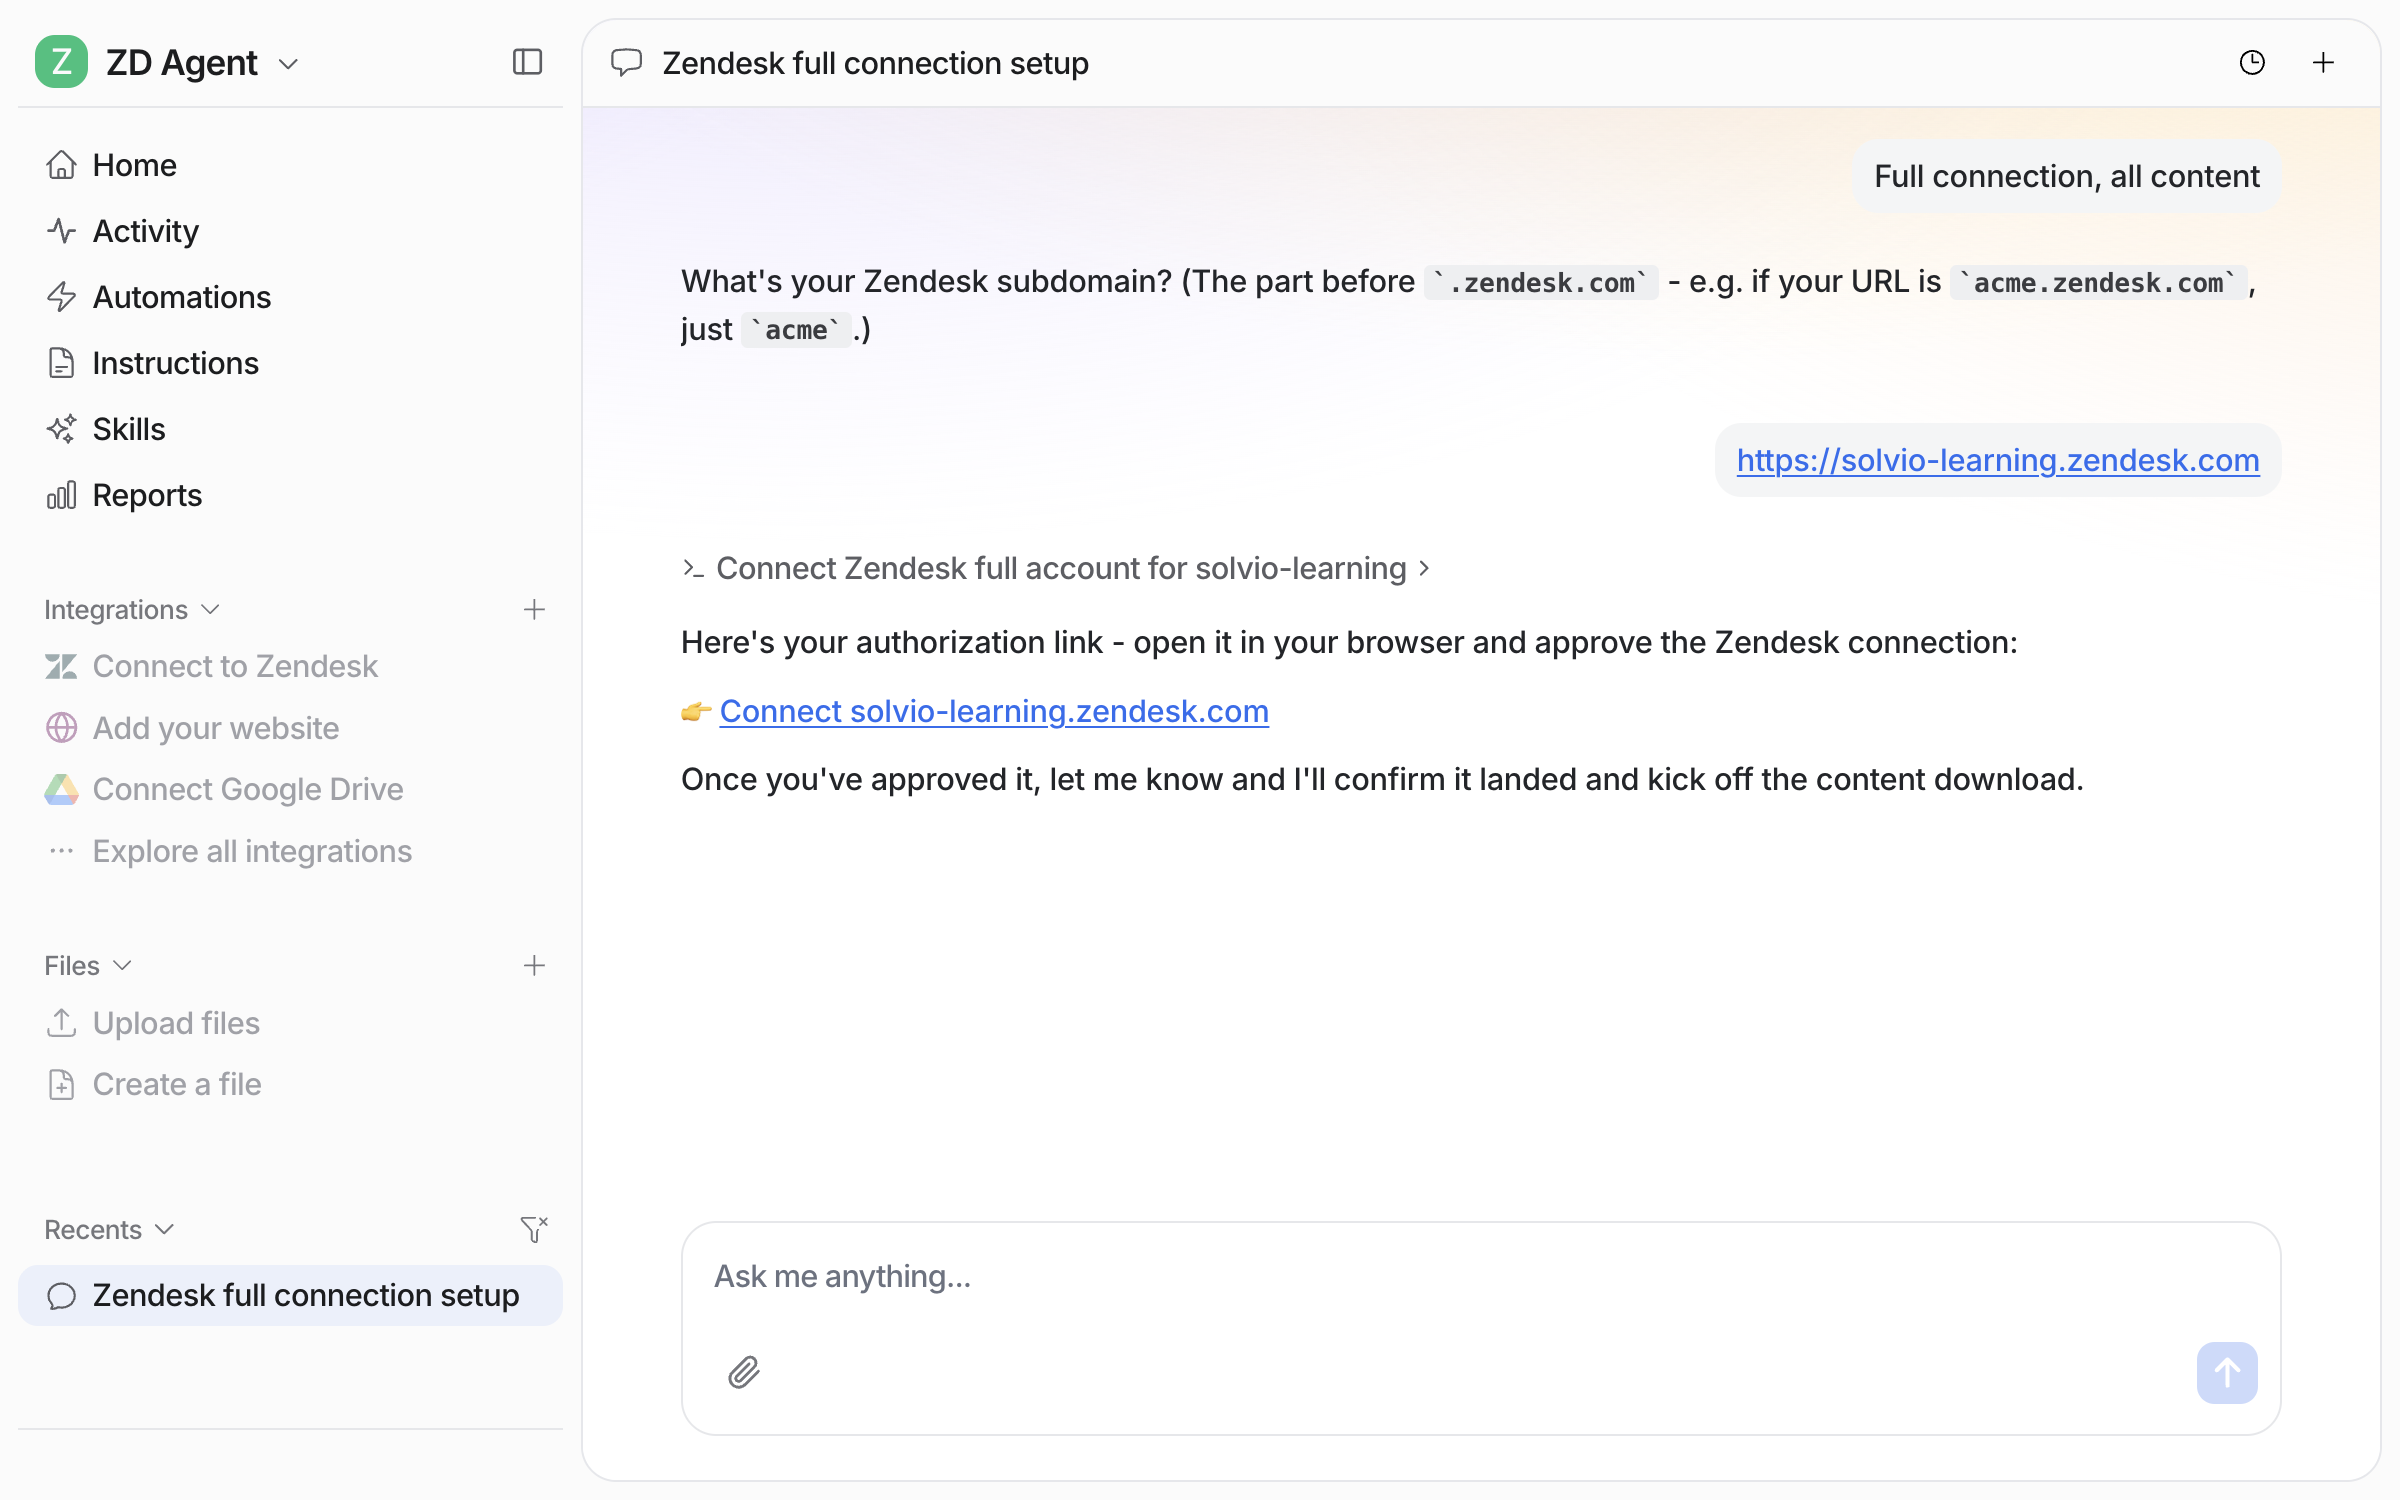Add a file via Files plus icon

(x=534, y=966)
